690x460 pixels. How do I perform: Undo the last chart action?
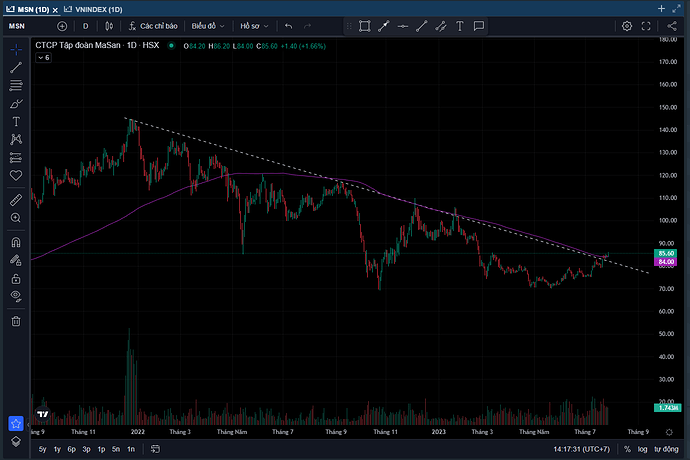click(x=289, y=26)
